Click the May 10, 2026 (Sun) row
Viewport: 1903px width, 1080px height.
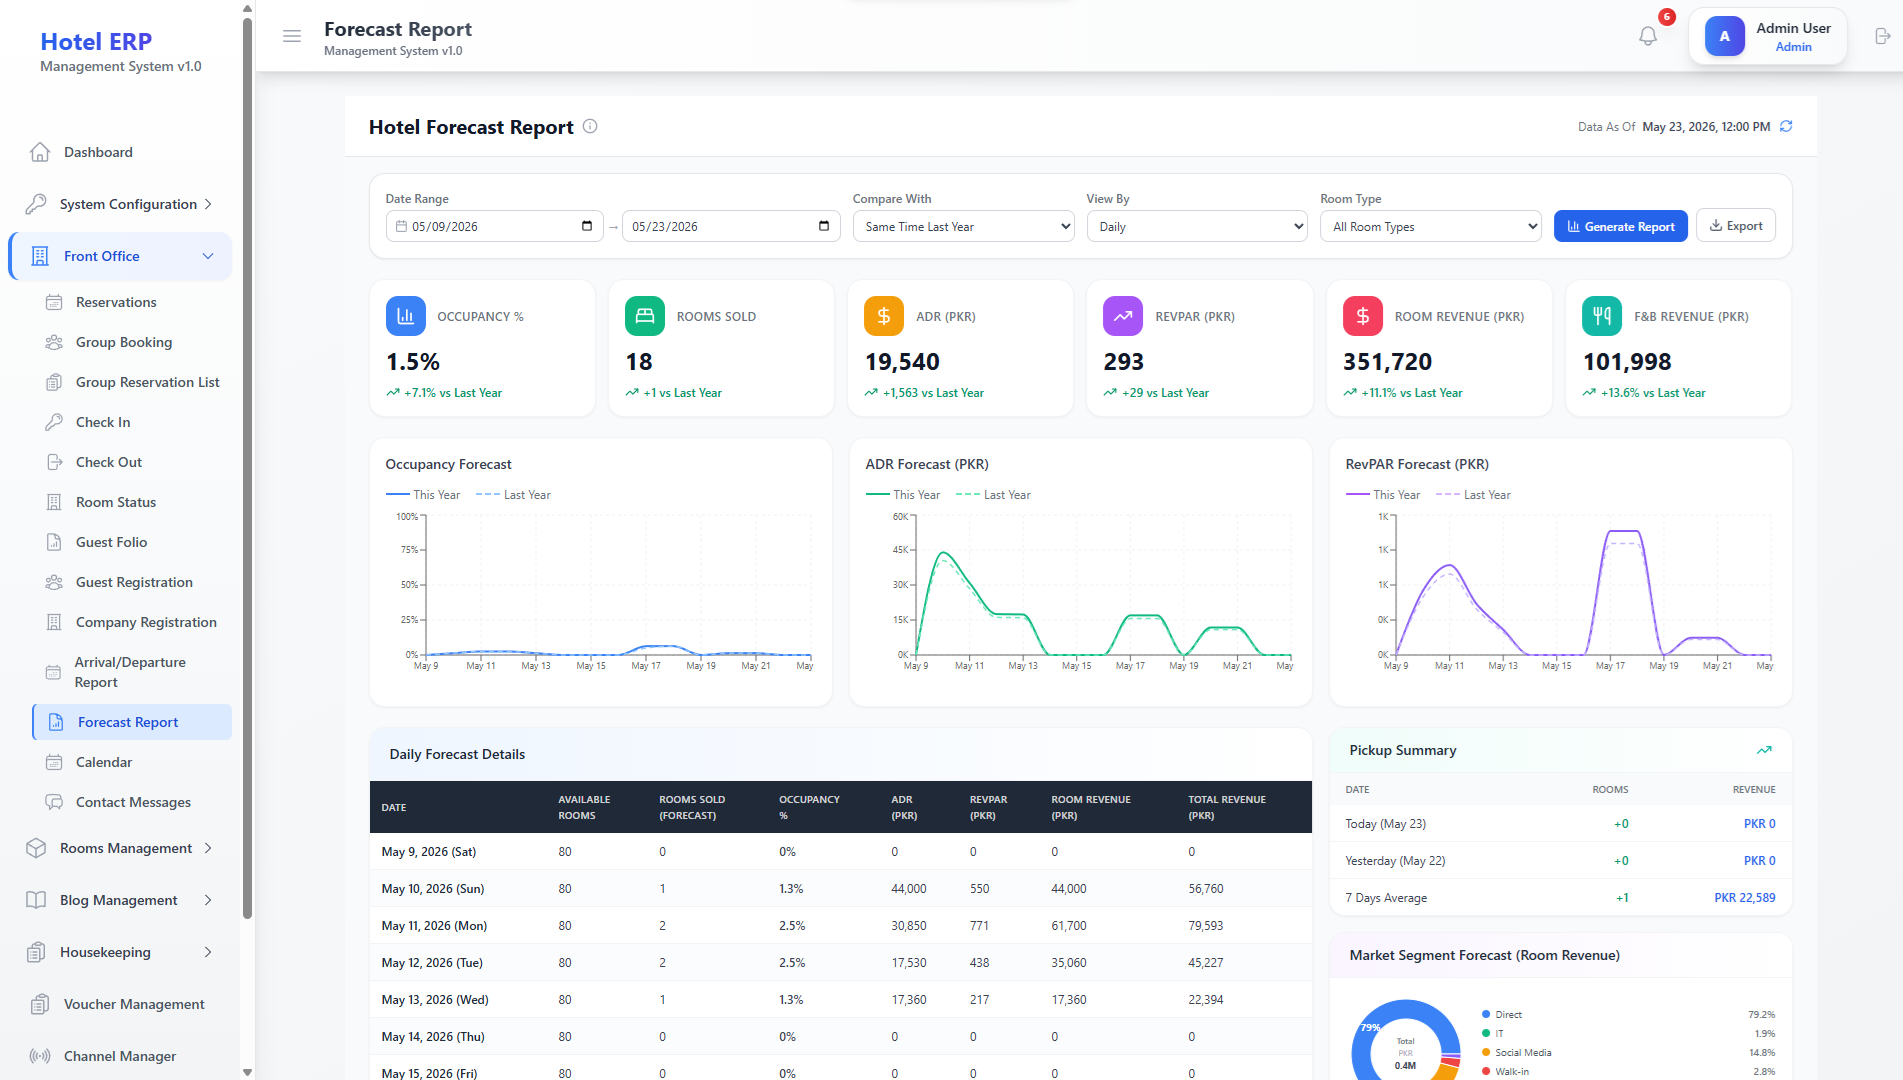pyautogui.click(x=840, y=889)
